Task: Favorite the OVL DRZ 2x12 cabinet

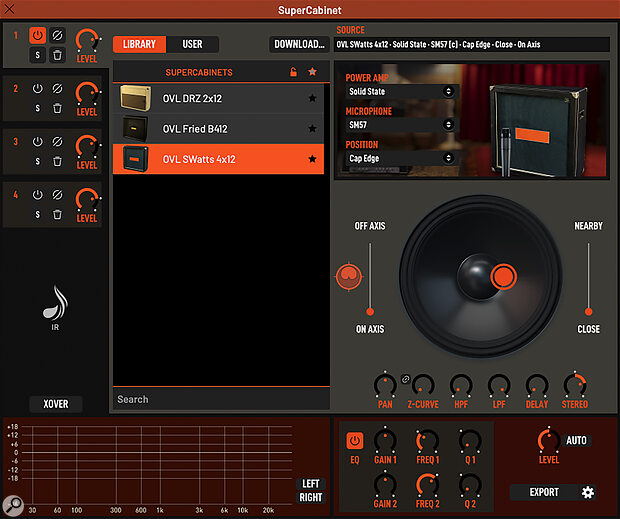Action: 312,98
